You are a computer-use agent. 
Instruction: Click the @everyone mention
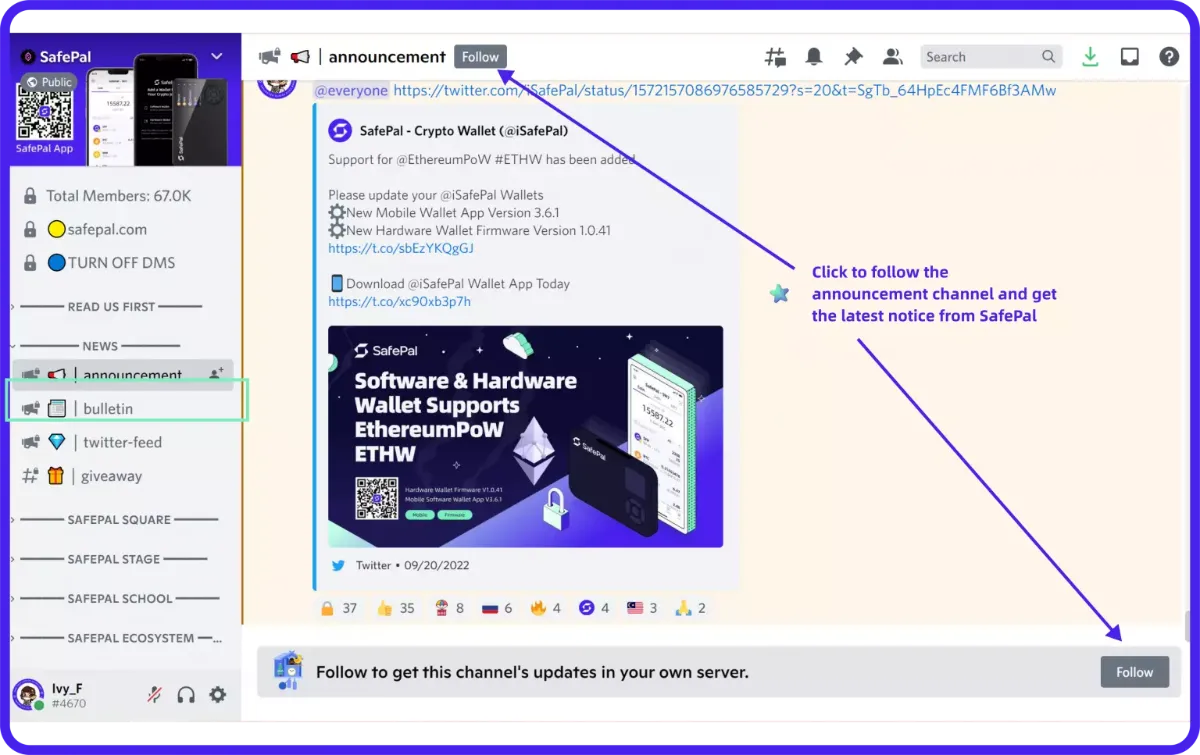pyautogui.click(x=351, y=90)
